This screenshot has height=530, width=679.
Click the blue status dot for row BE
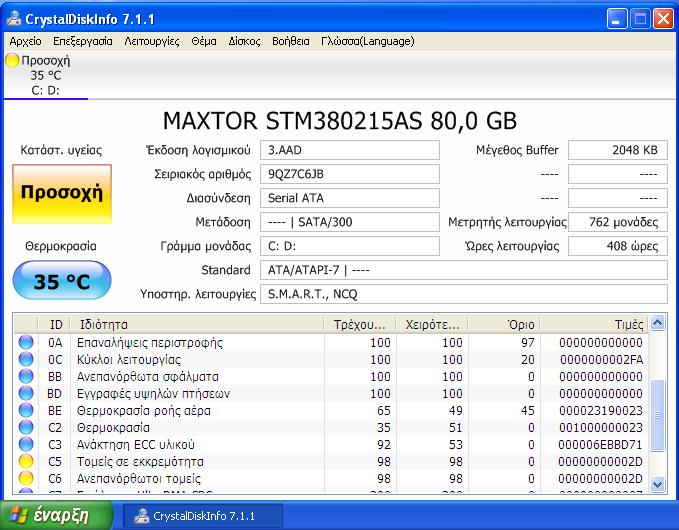coord(27,410)
